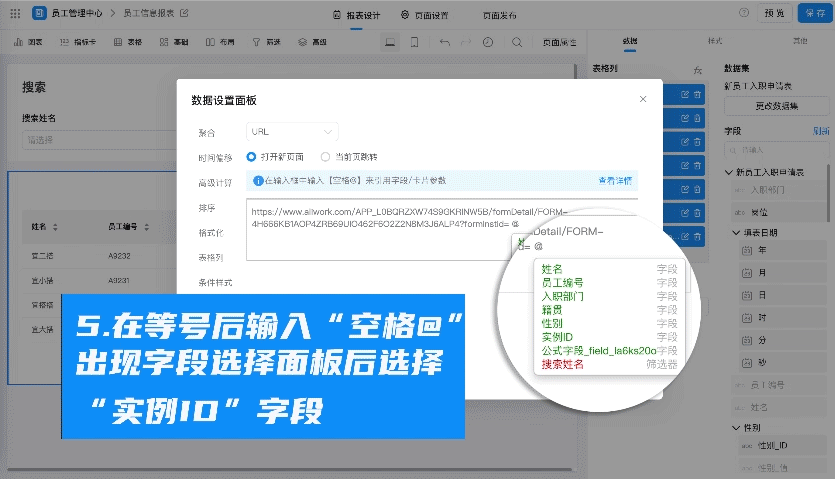Open the 搜索姓名 请选择 dropdown
This screenshot has height=479, width=835.
100,140
